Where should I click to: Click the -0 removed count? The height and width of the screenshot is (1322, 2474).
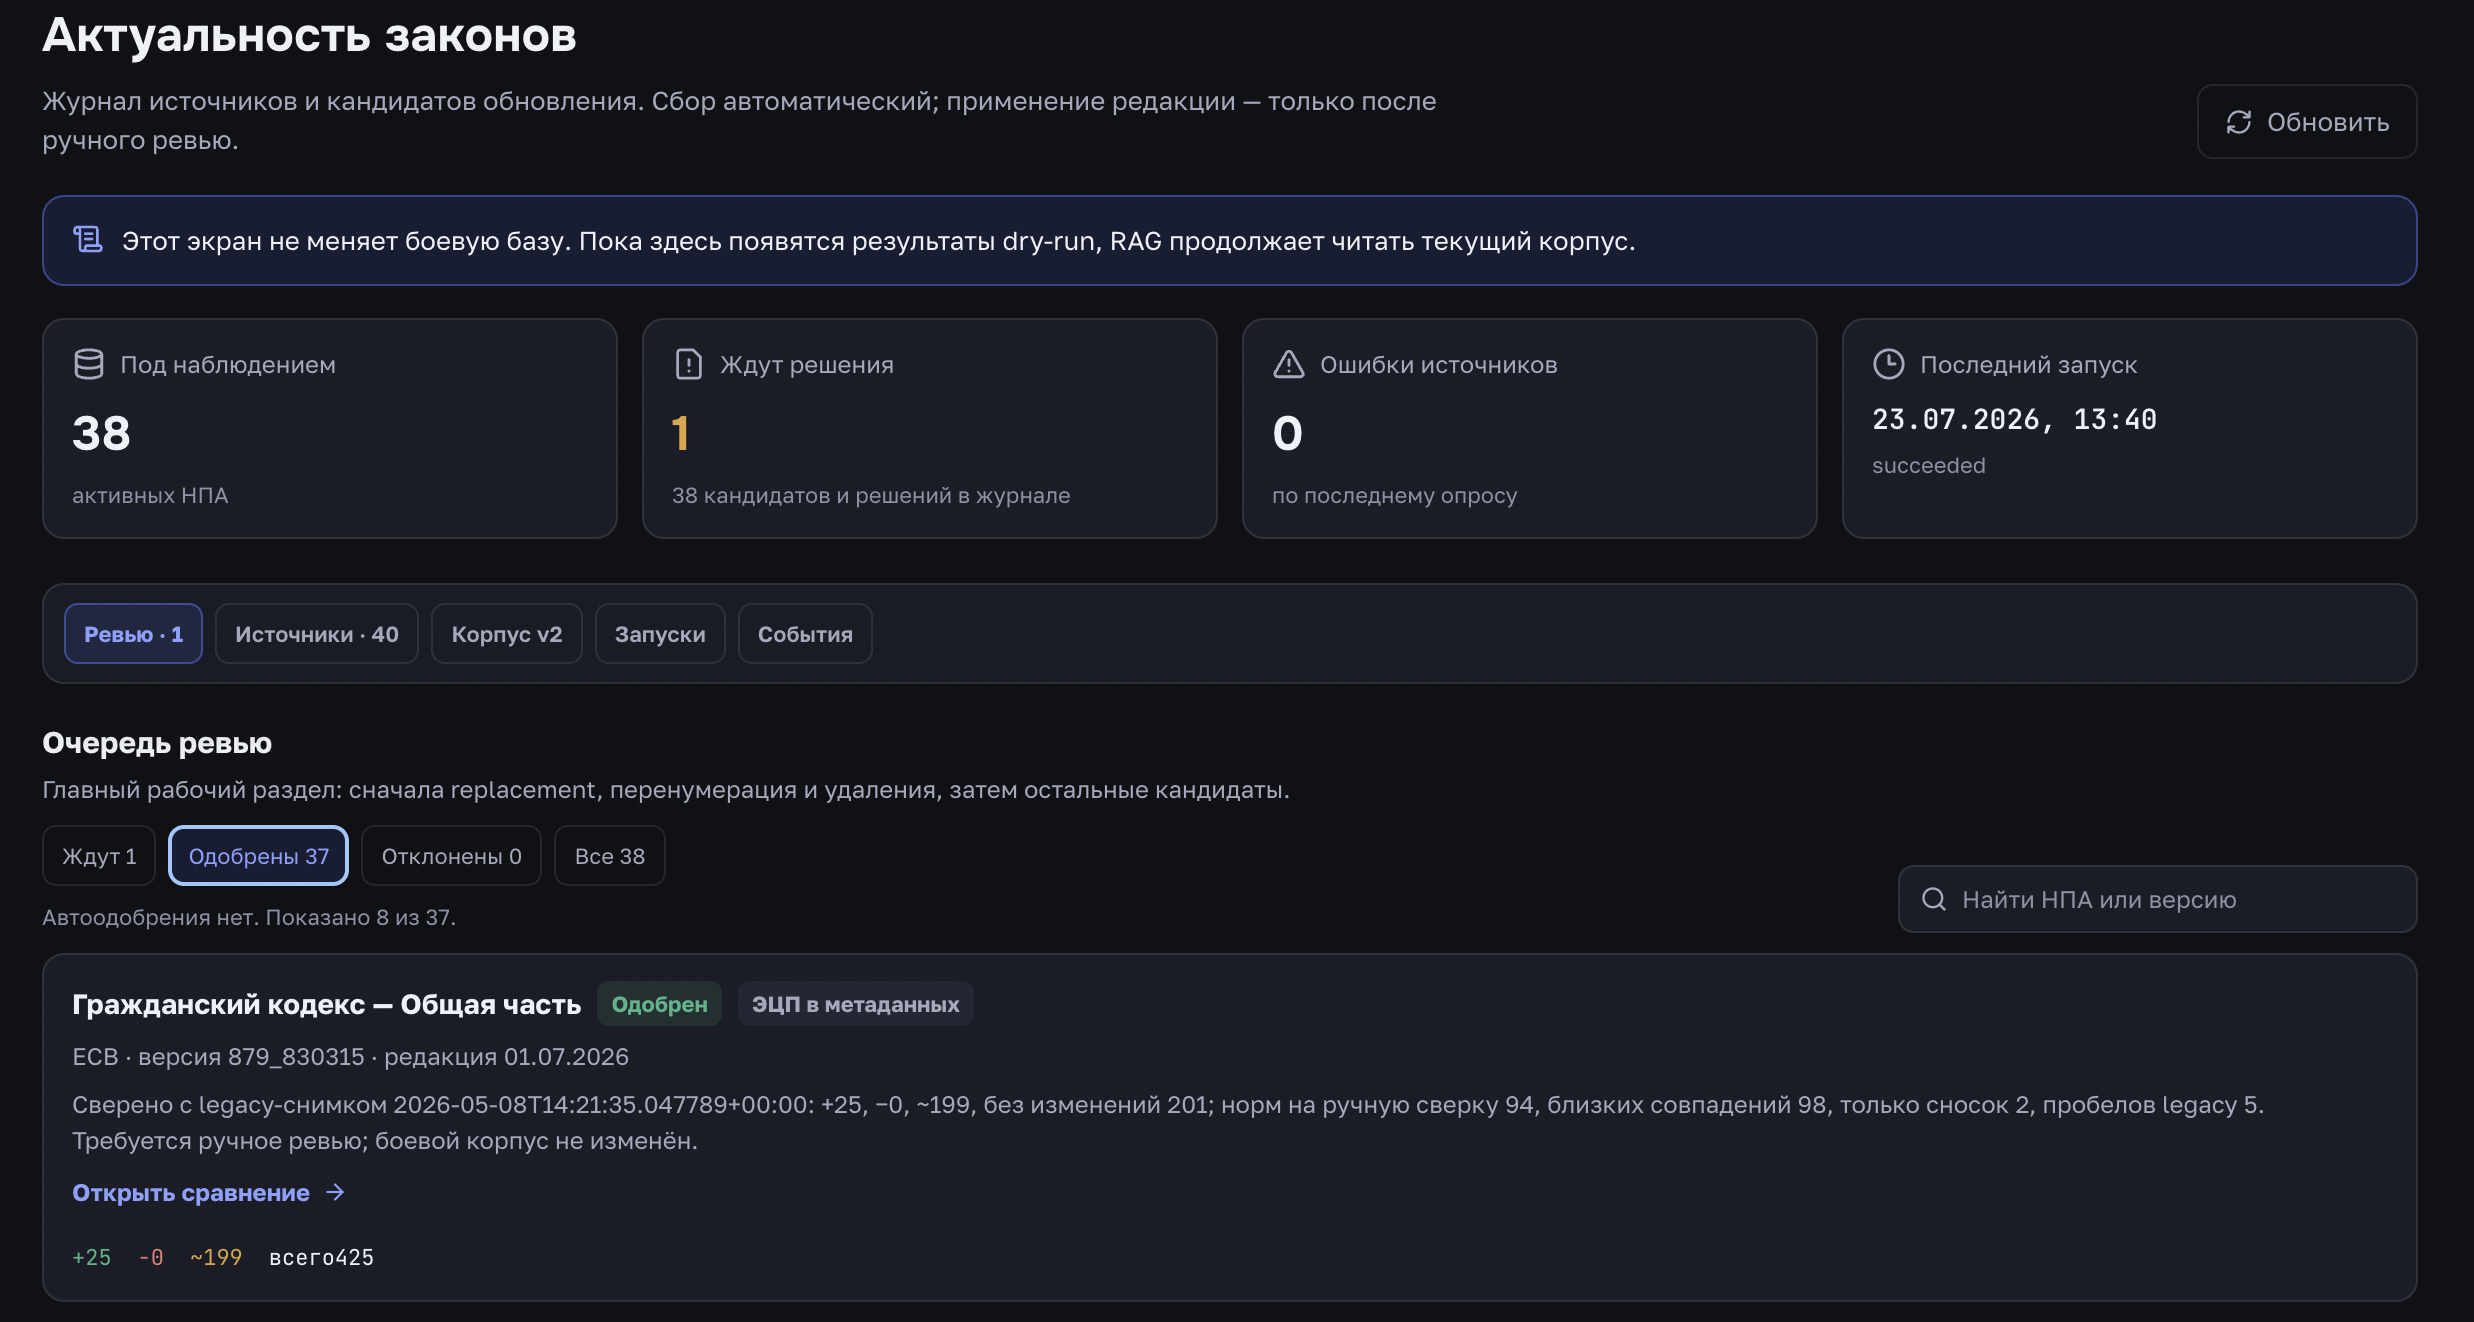coord(151,1257)
